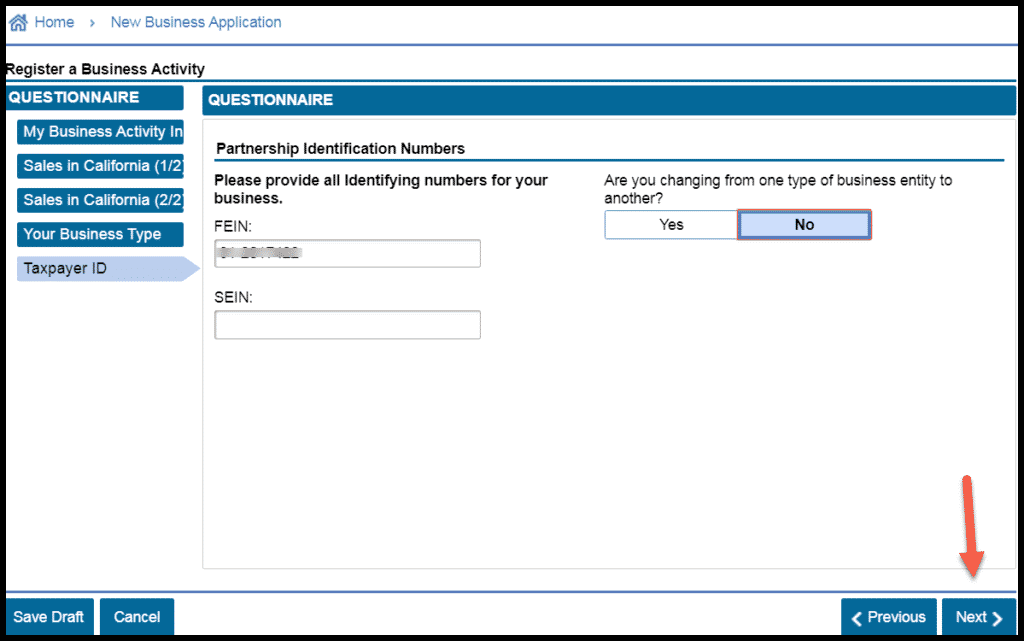Click the Home house icon
Image resolution: width=1024 pixels, height=641 pixels.
point(18,22)
